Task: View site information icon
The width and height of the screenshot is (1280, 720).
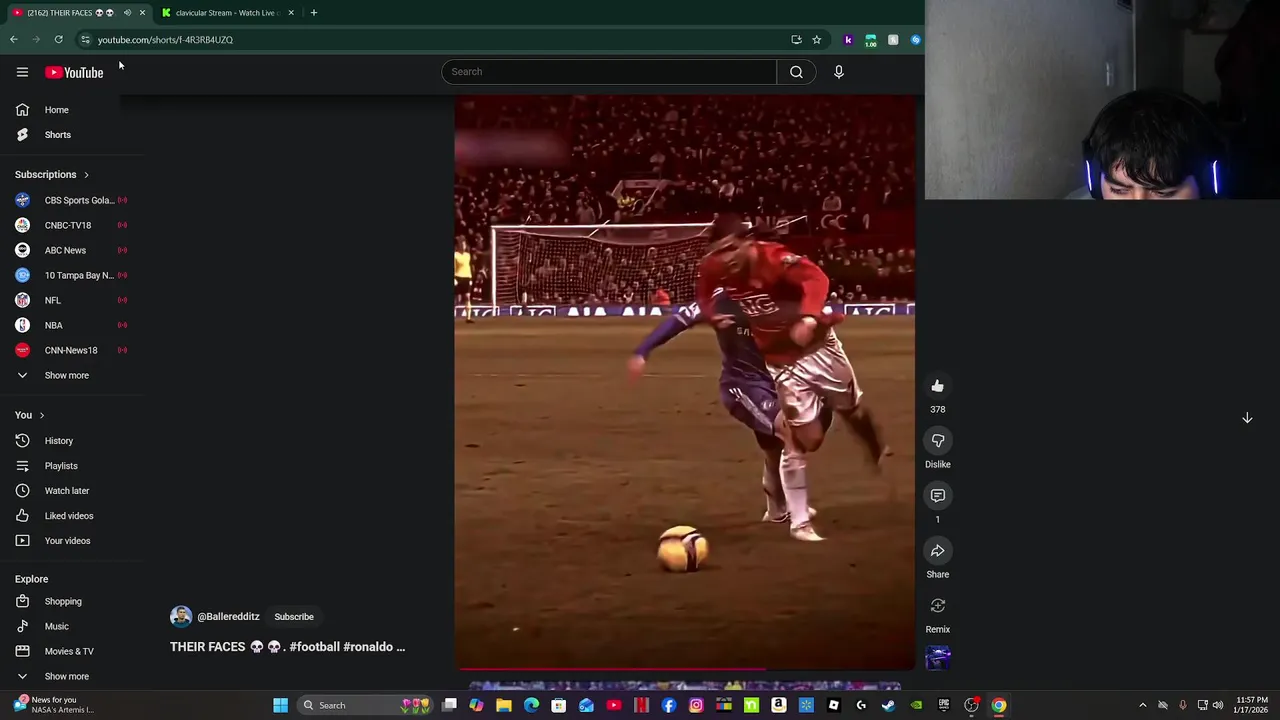Action: (x=85, y=40)
